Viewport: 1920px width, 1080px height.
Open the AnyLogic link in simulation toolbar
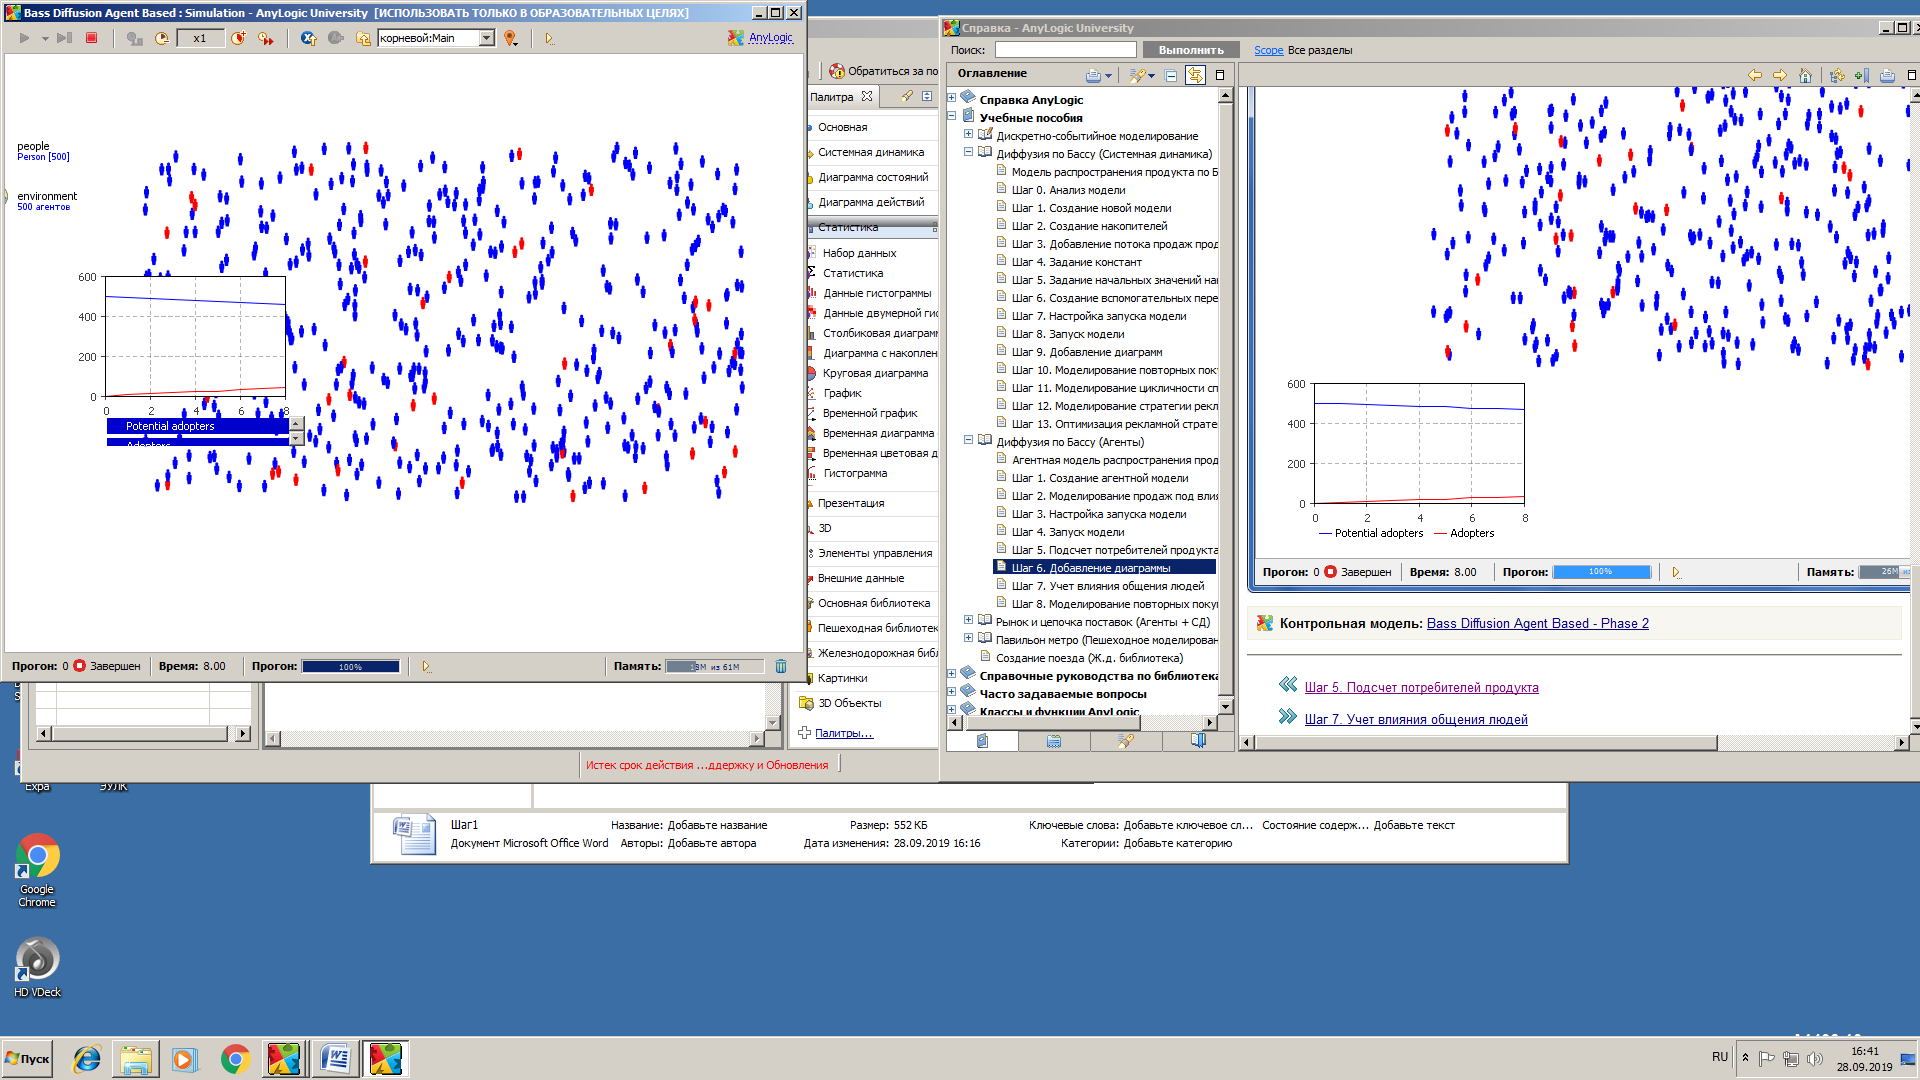click(770, 38)
